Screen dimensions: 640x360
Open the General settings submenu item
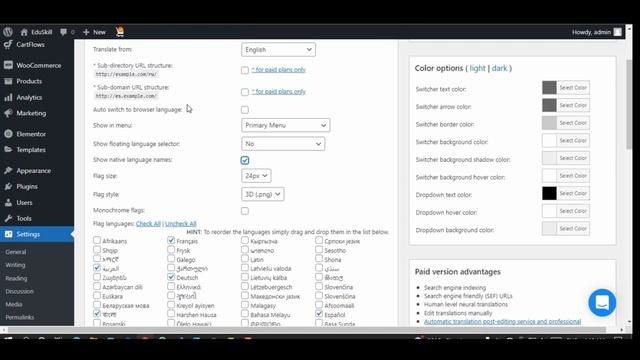tap(16, 252)
